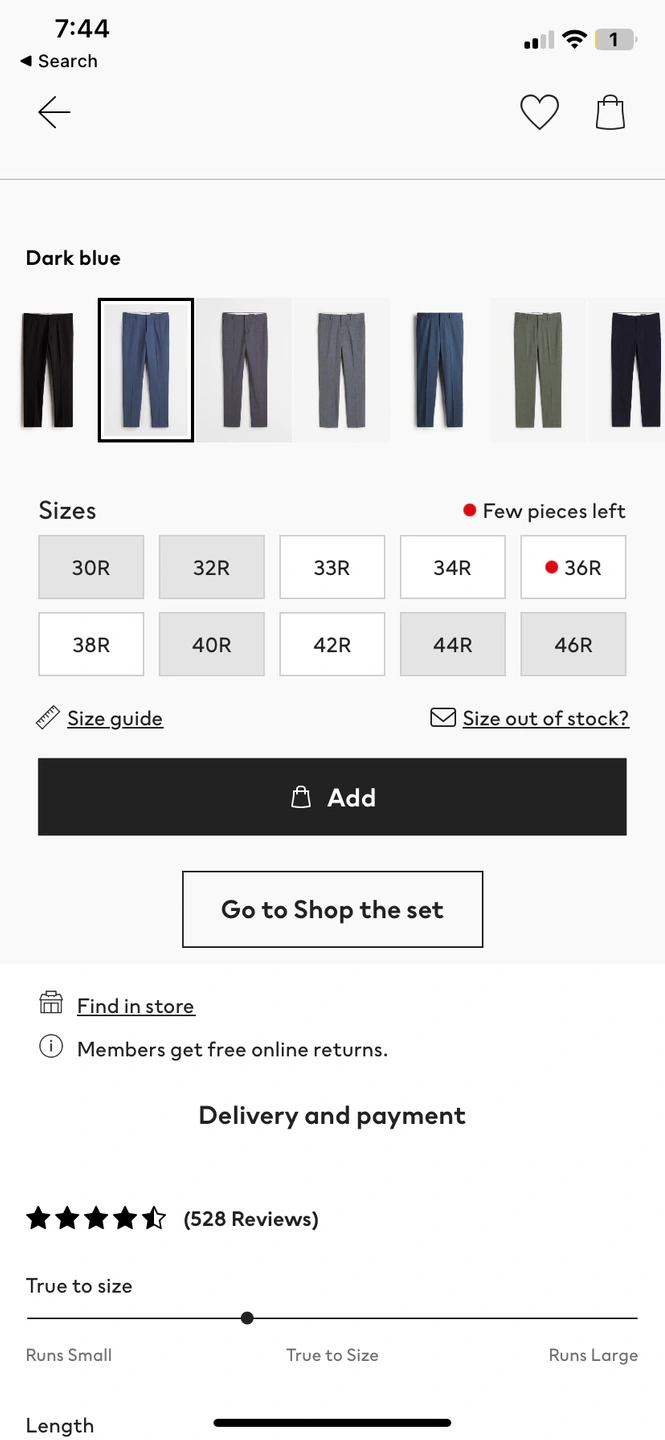The height and width of the screenshot is (1440, 665).
Task: Tap the envelope icon for out-of-stock notification
Action: 443,718
